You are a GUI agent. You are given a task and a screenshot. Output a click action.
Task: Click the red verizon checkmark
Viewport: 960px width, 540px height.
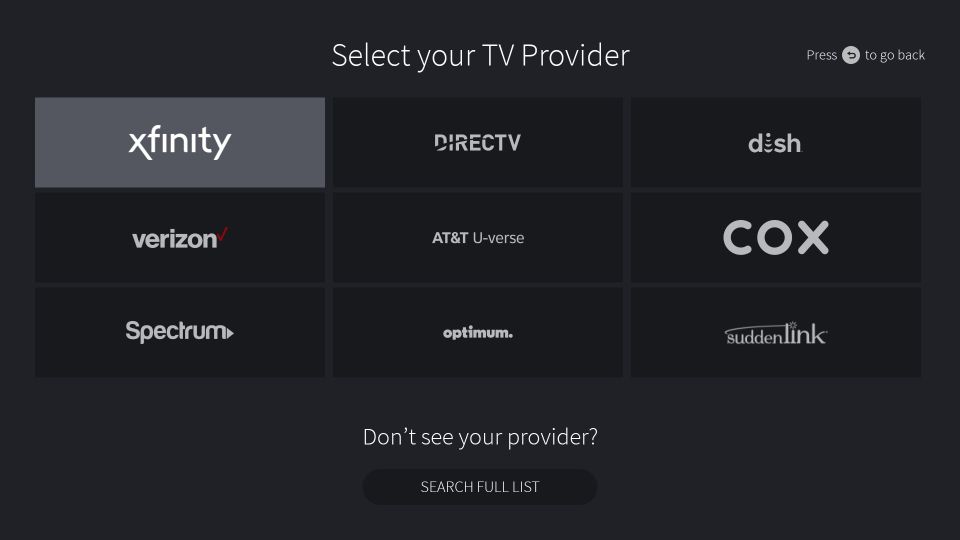click(223, 234)
